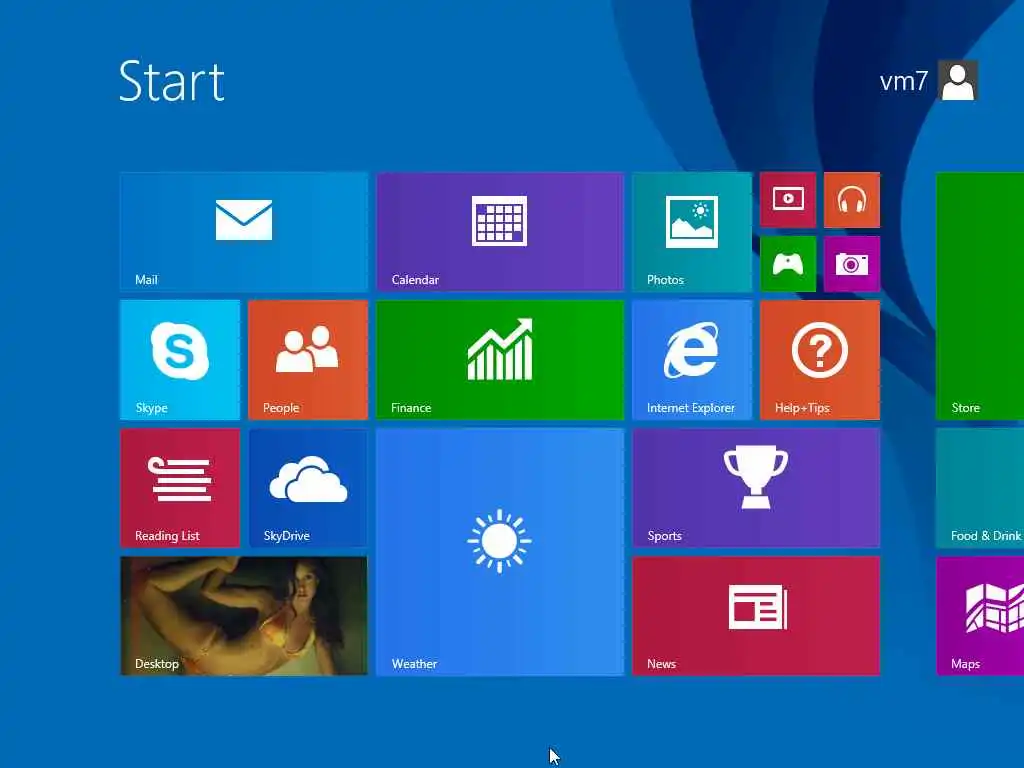1024x768 pixels.
Task: Open the Weather tile
Action: pyautogui.click(x=500, y=552)
